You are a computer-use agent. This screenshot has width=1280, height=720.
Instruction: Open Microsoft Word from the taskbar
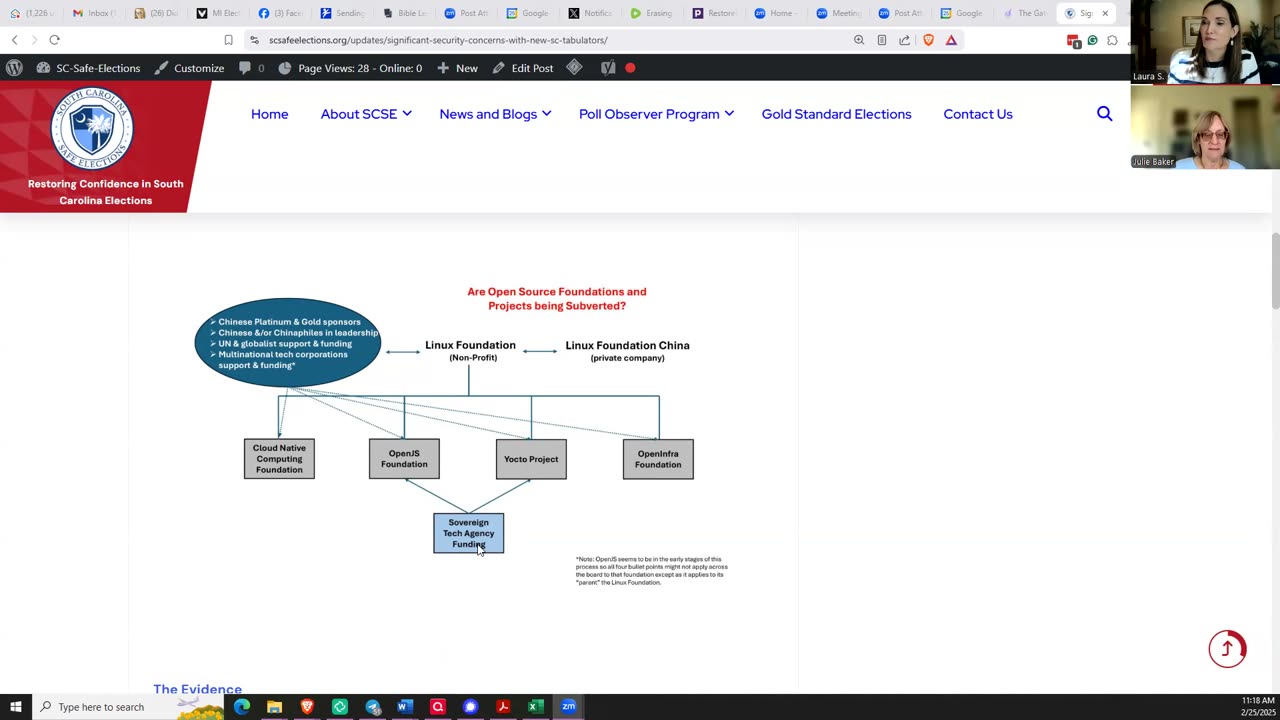coord(405,707)
